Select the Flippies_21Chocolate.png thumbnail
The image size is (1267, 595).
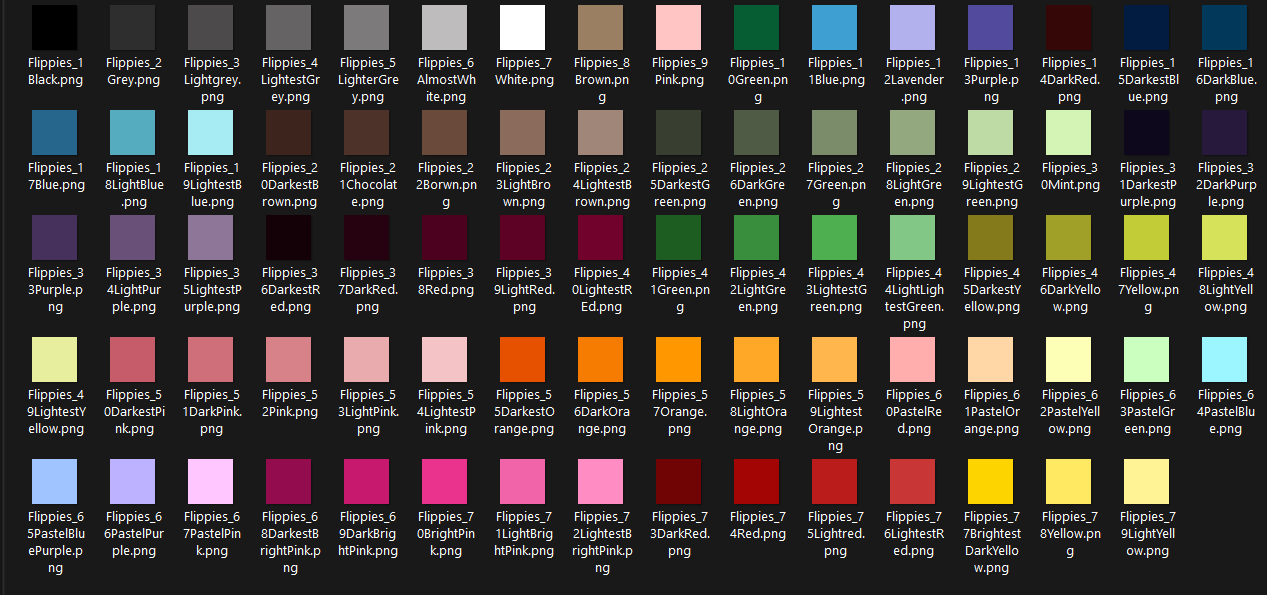(x=367, y=132)
